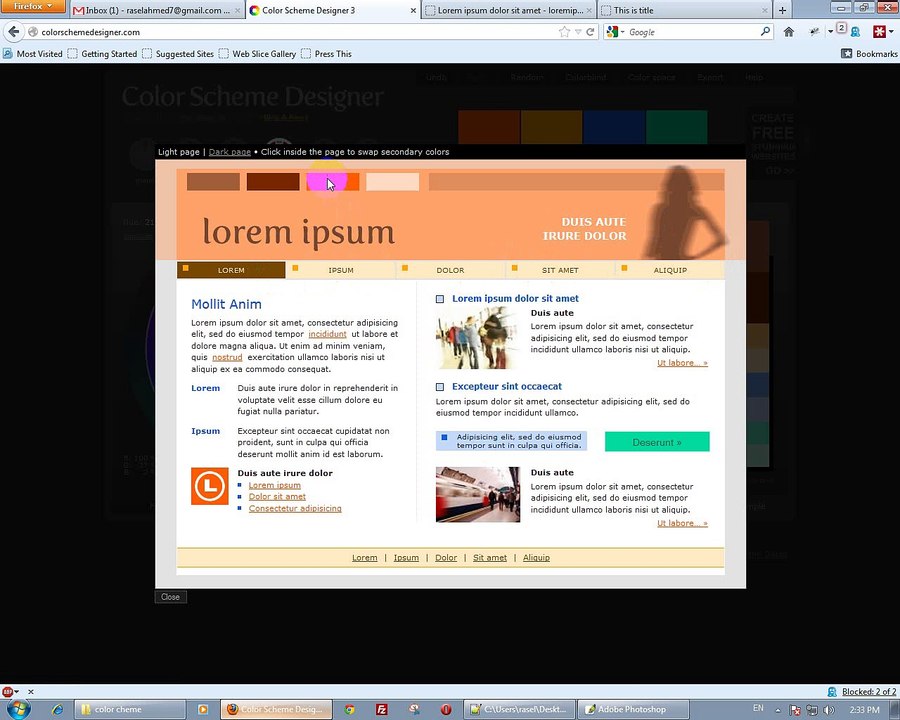900x720 pixels.
Task: Open the Firefox menu button
Action: tap(33, 6)
